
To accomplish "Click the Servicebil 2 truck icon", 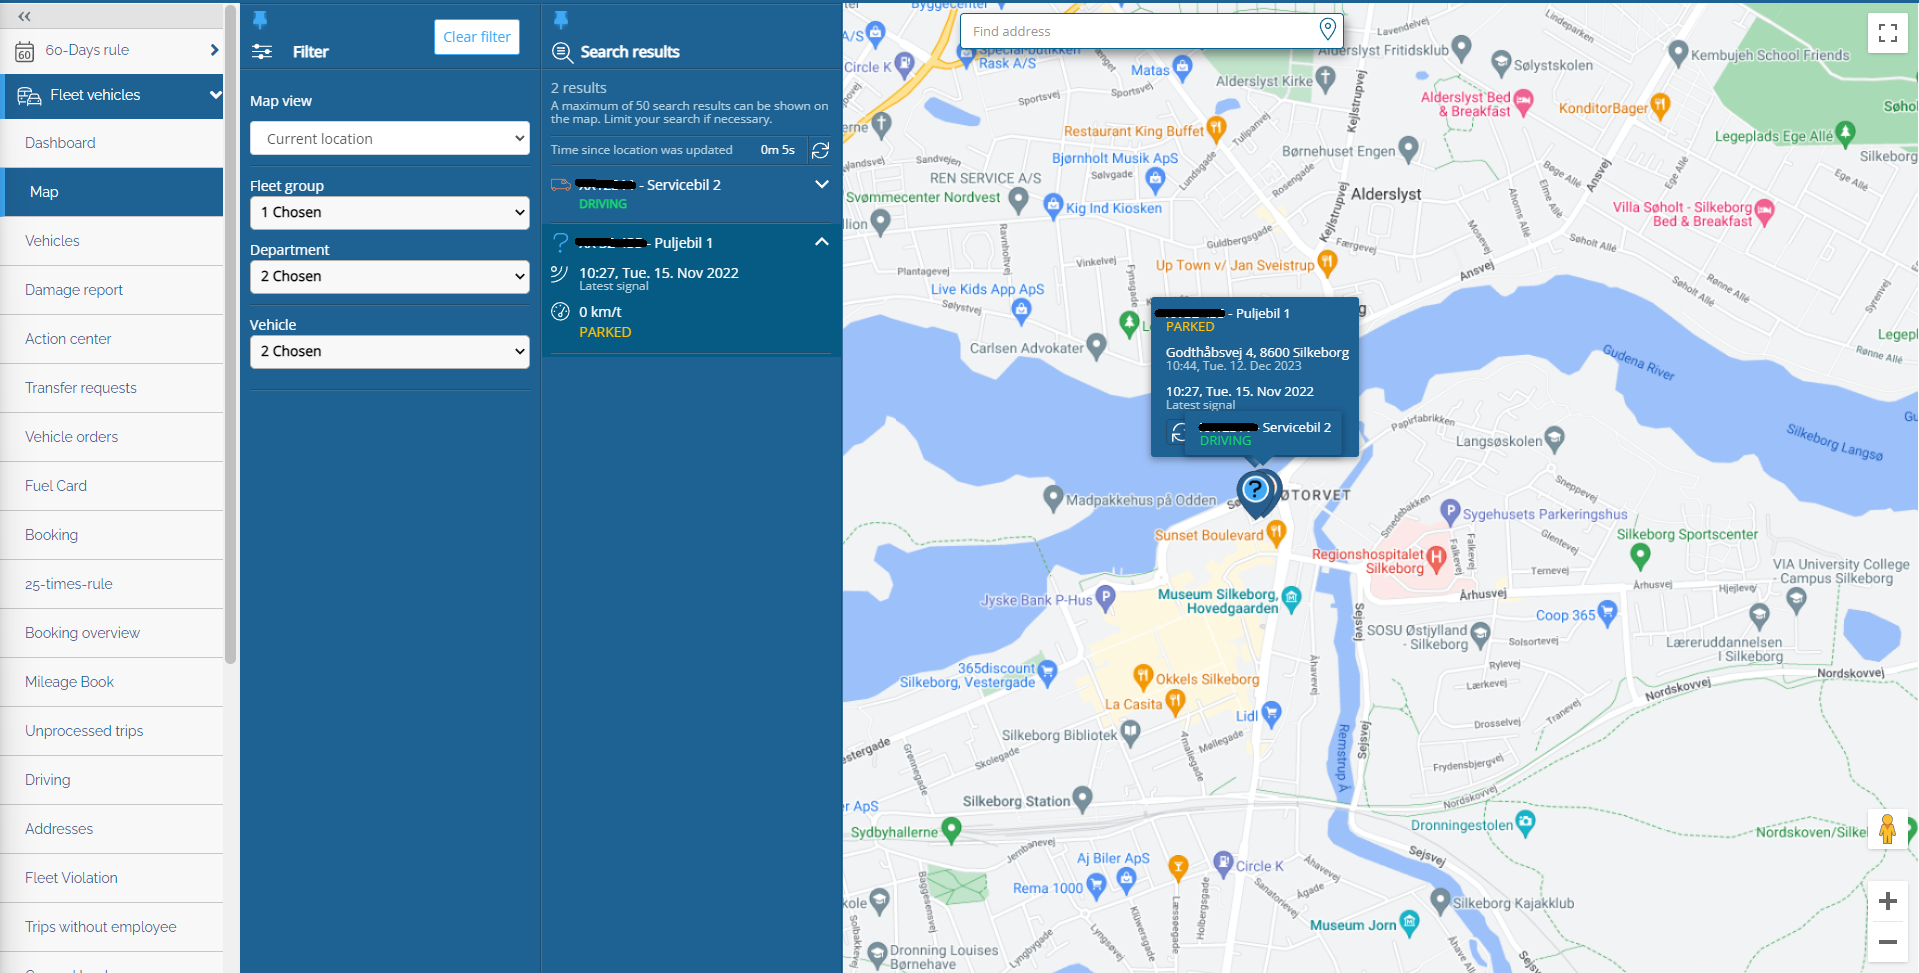I will (x=561, y=185).
